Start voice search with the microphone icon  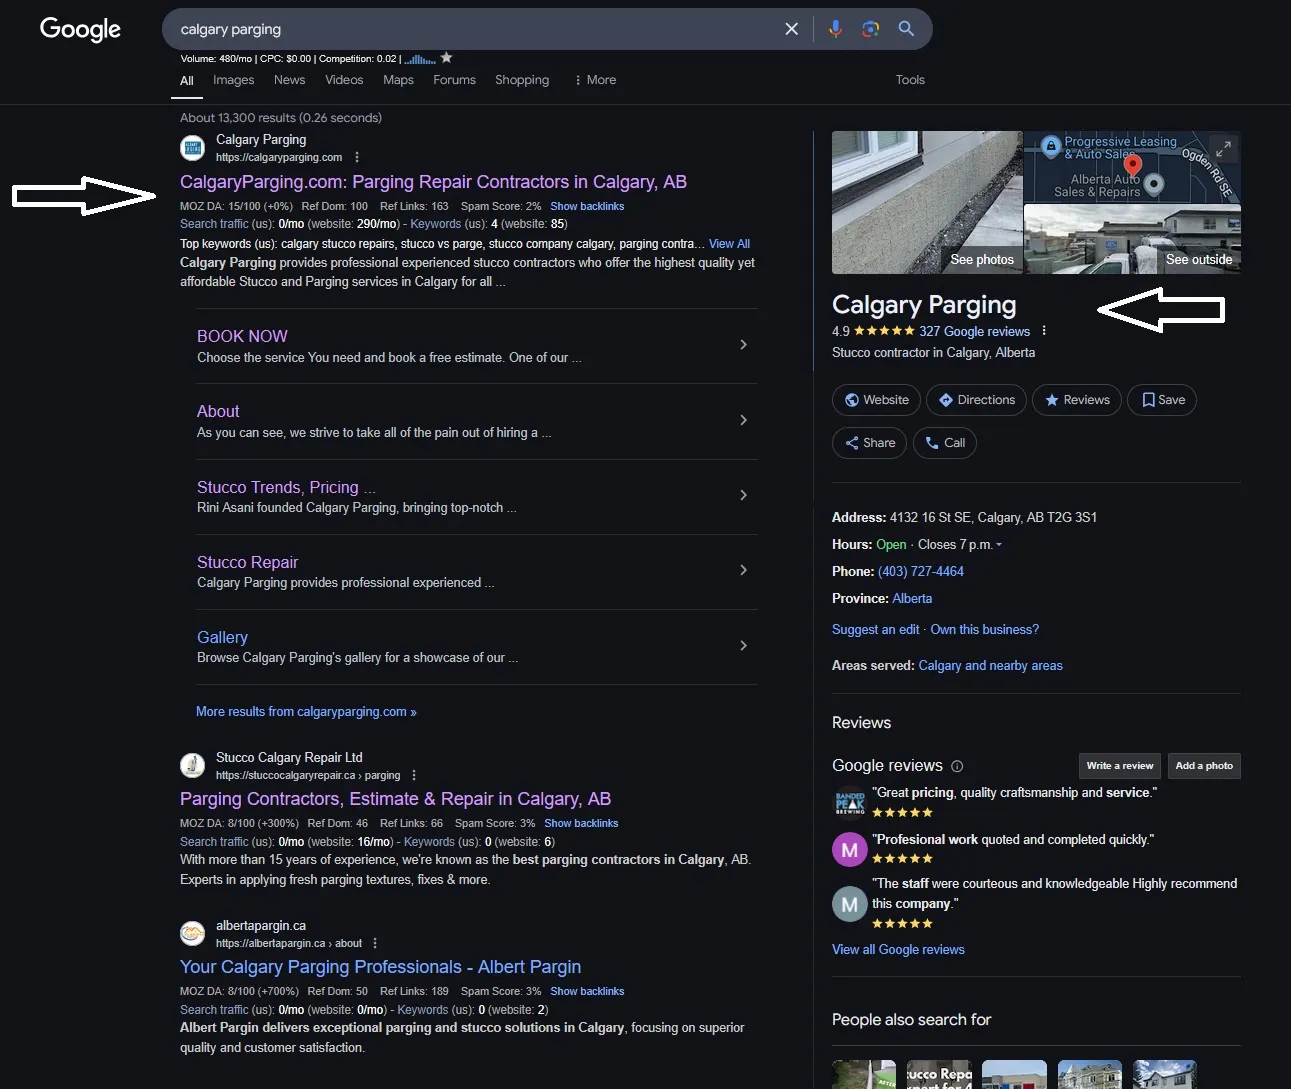click(835, 29)
